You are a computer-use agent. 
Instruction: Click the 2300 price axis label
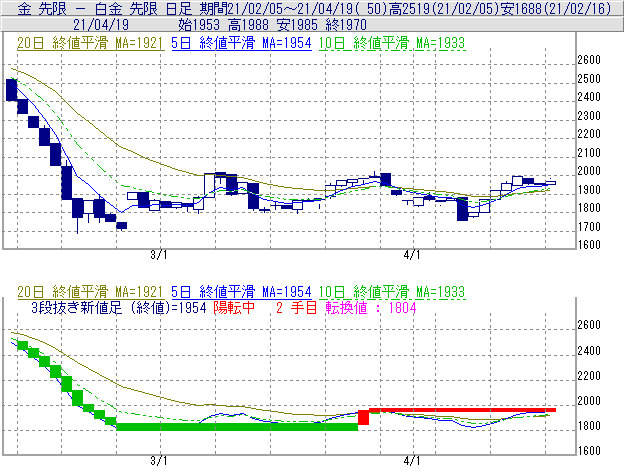pos(589,115)
